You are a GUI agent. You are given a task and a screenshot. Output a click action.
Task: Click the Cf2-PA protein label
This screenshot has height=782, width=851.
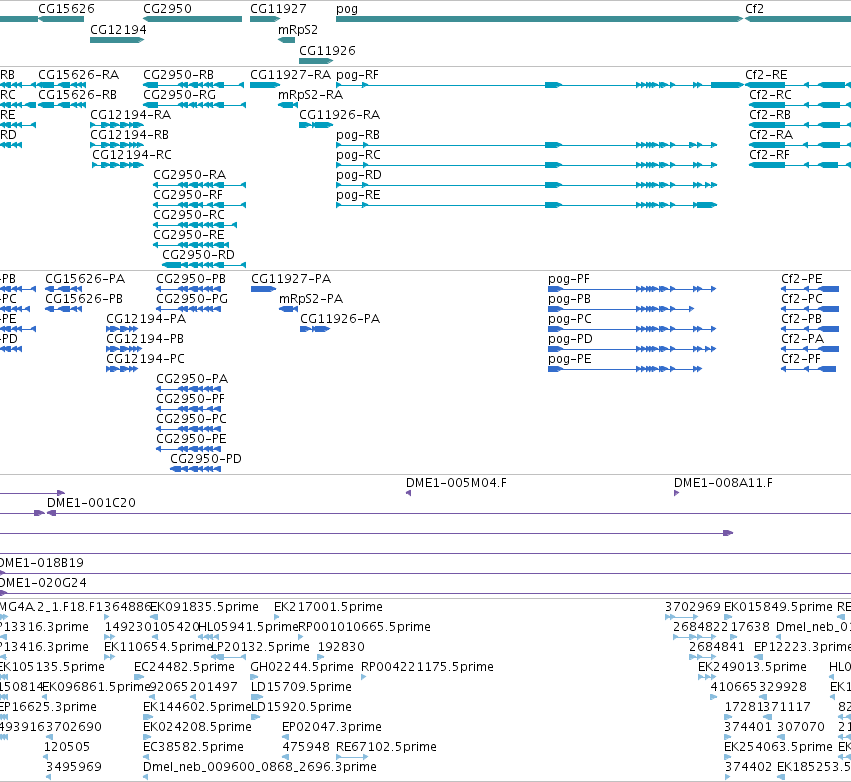tap(803, 339)
